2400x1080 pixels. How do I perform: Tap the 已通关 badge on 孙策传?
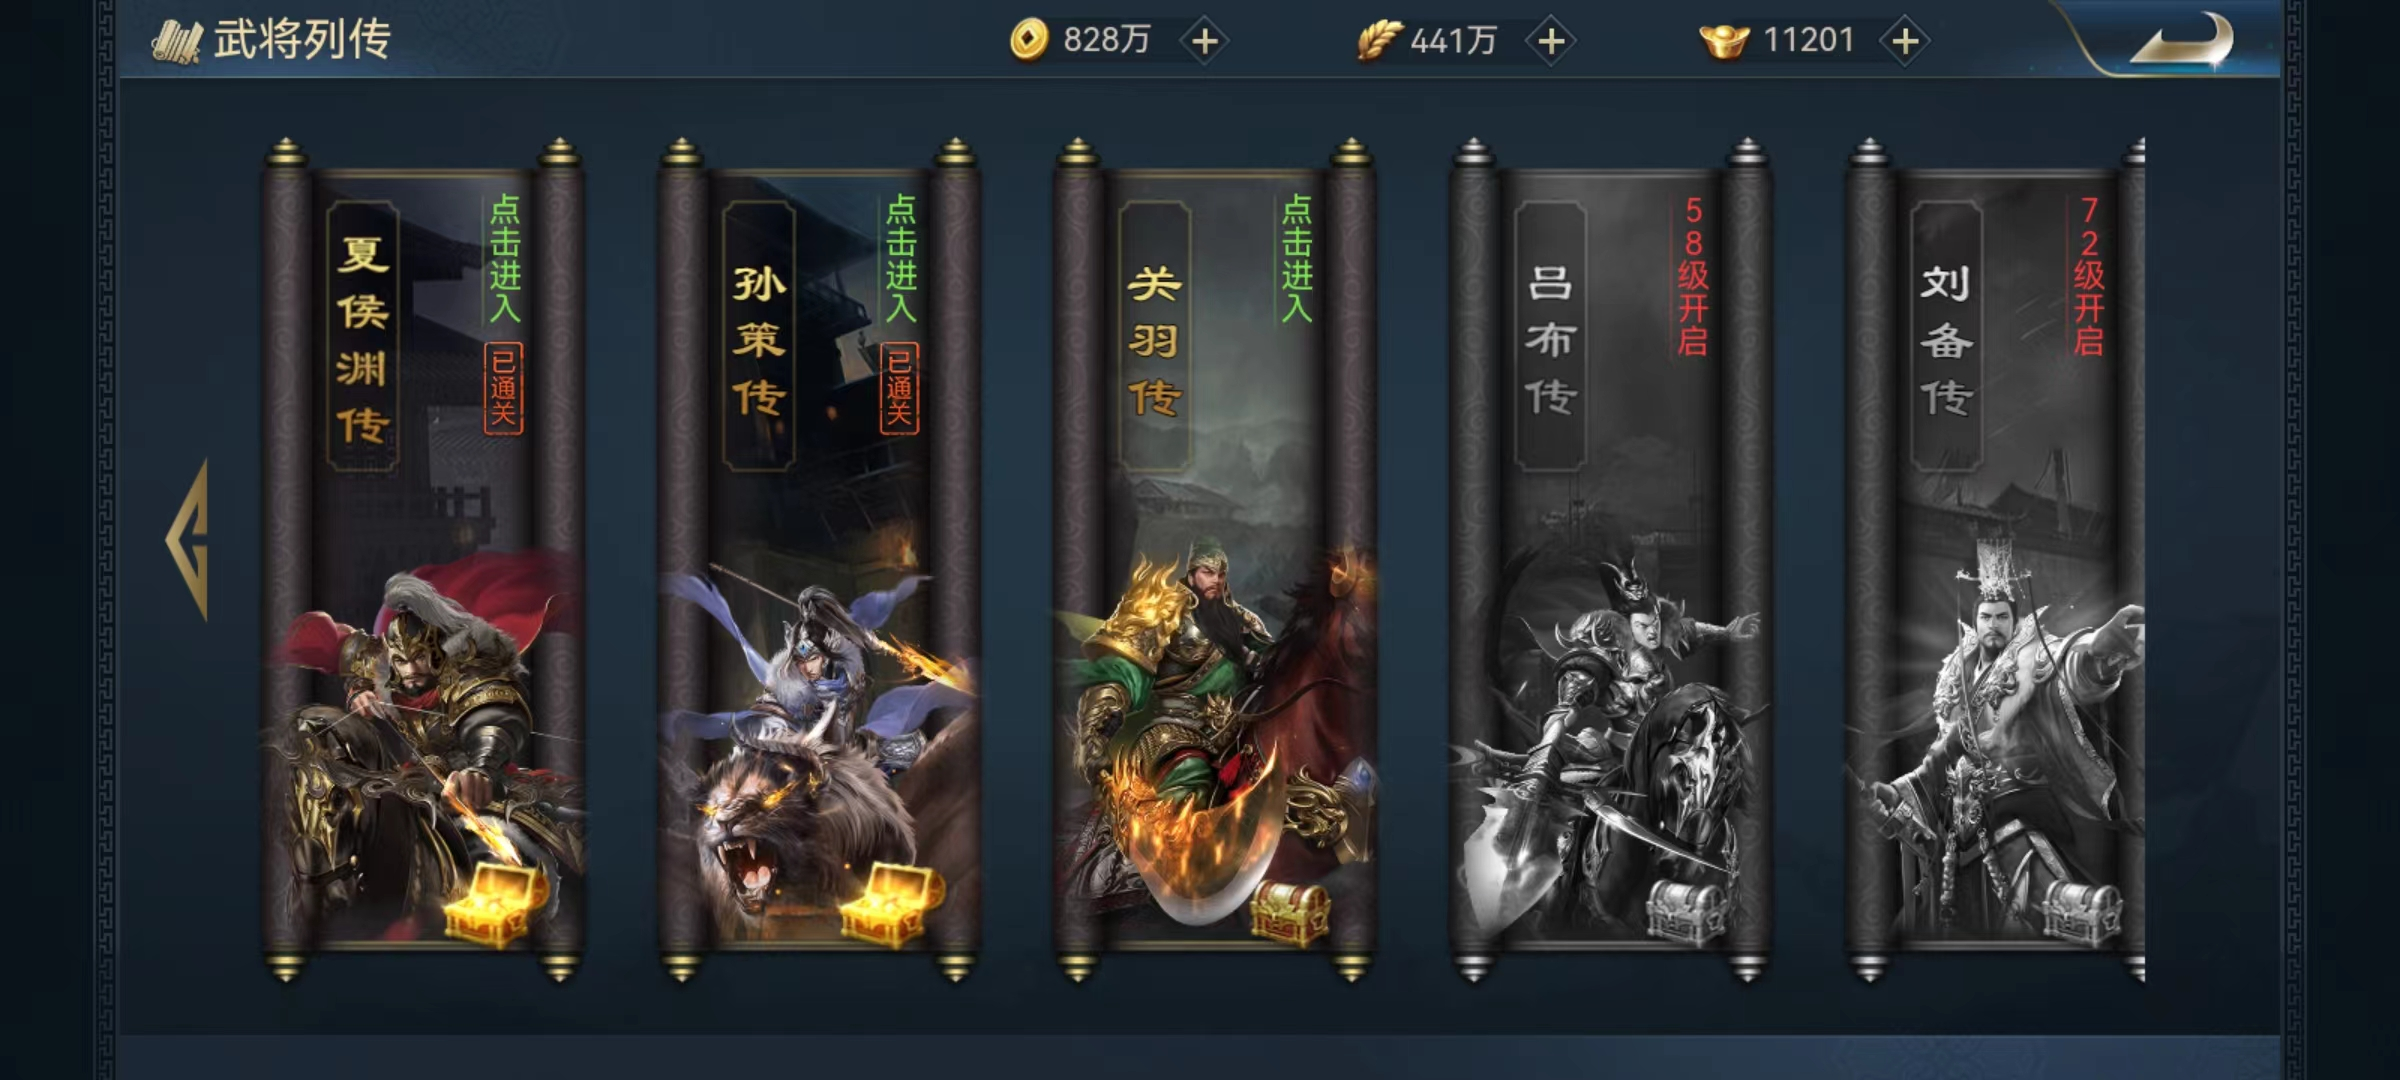coord(899,388)
